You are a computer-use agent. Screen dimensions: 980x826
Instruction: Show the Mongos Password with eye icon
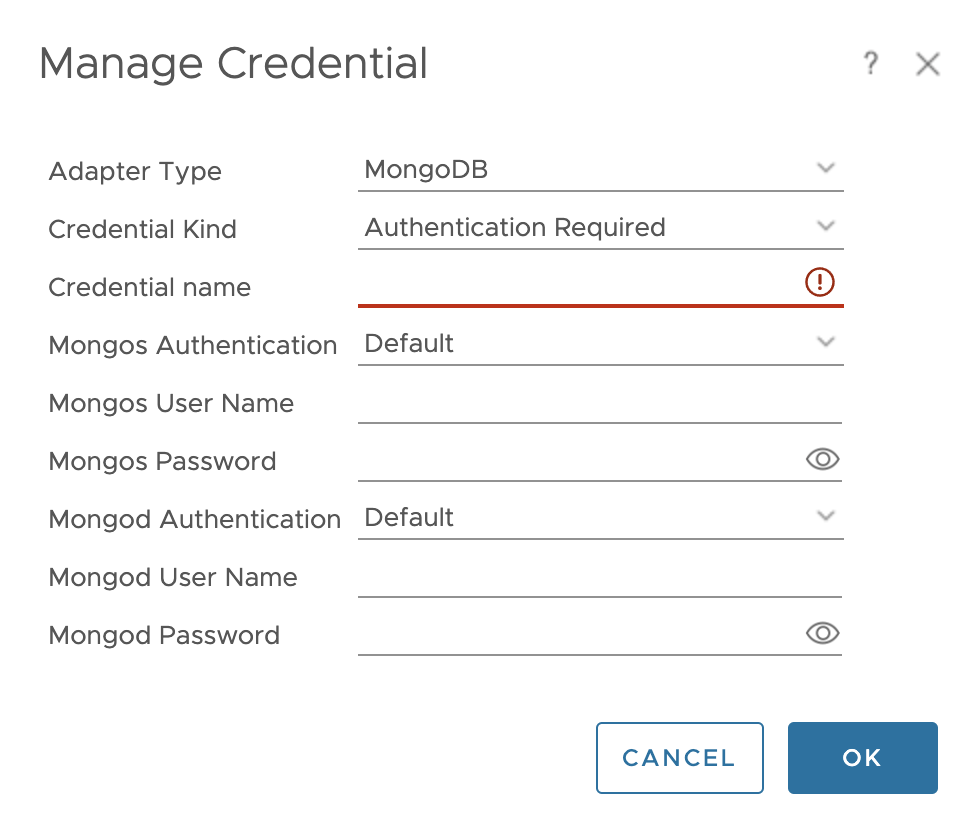coord(821,459)
